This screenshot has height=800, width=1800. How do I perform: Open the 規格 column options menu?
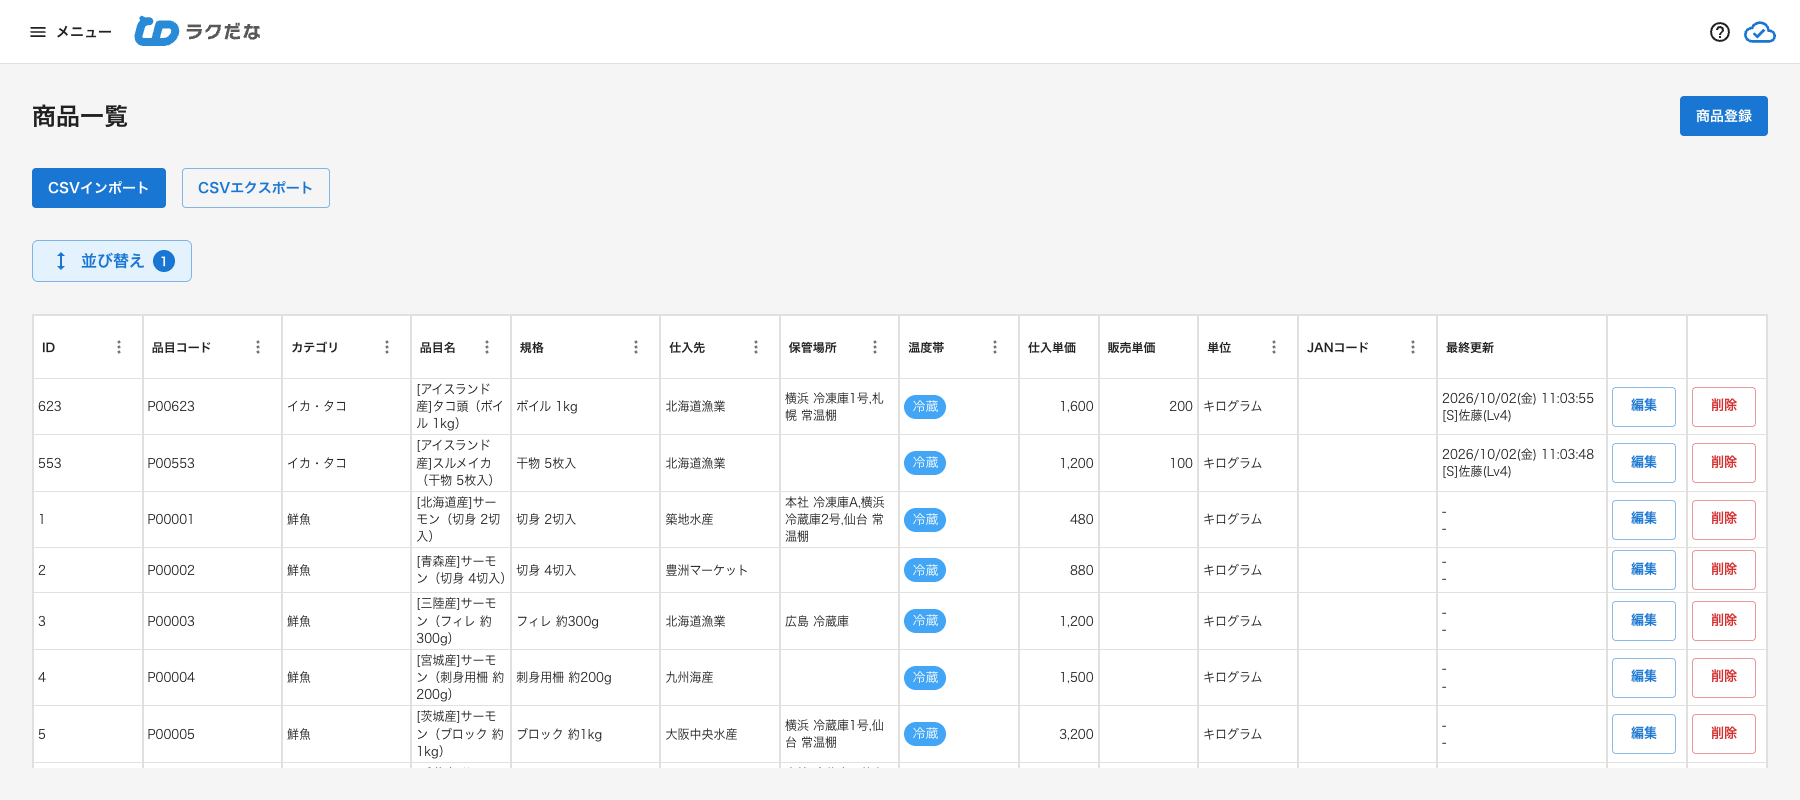point(636,347)
